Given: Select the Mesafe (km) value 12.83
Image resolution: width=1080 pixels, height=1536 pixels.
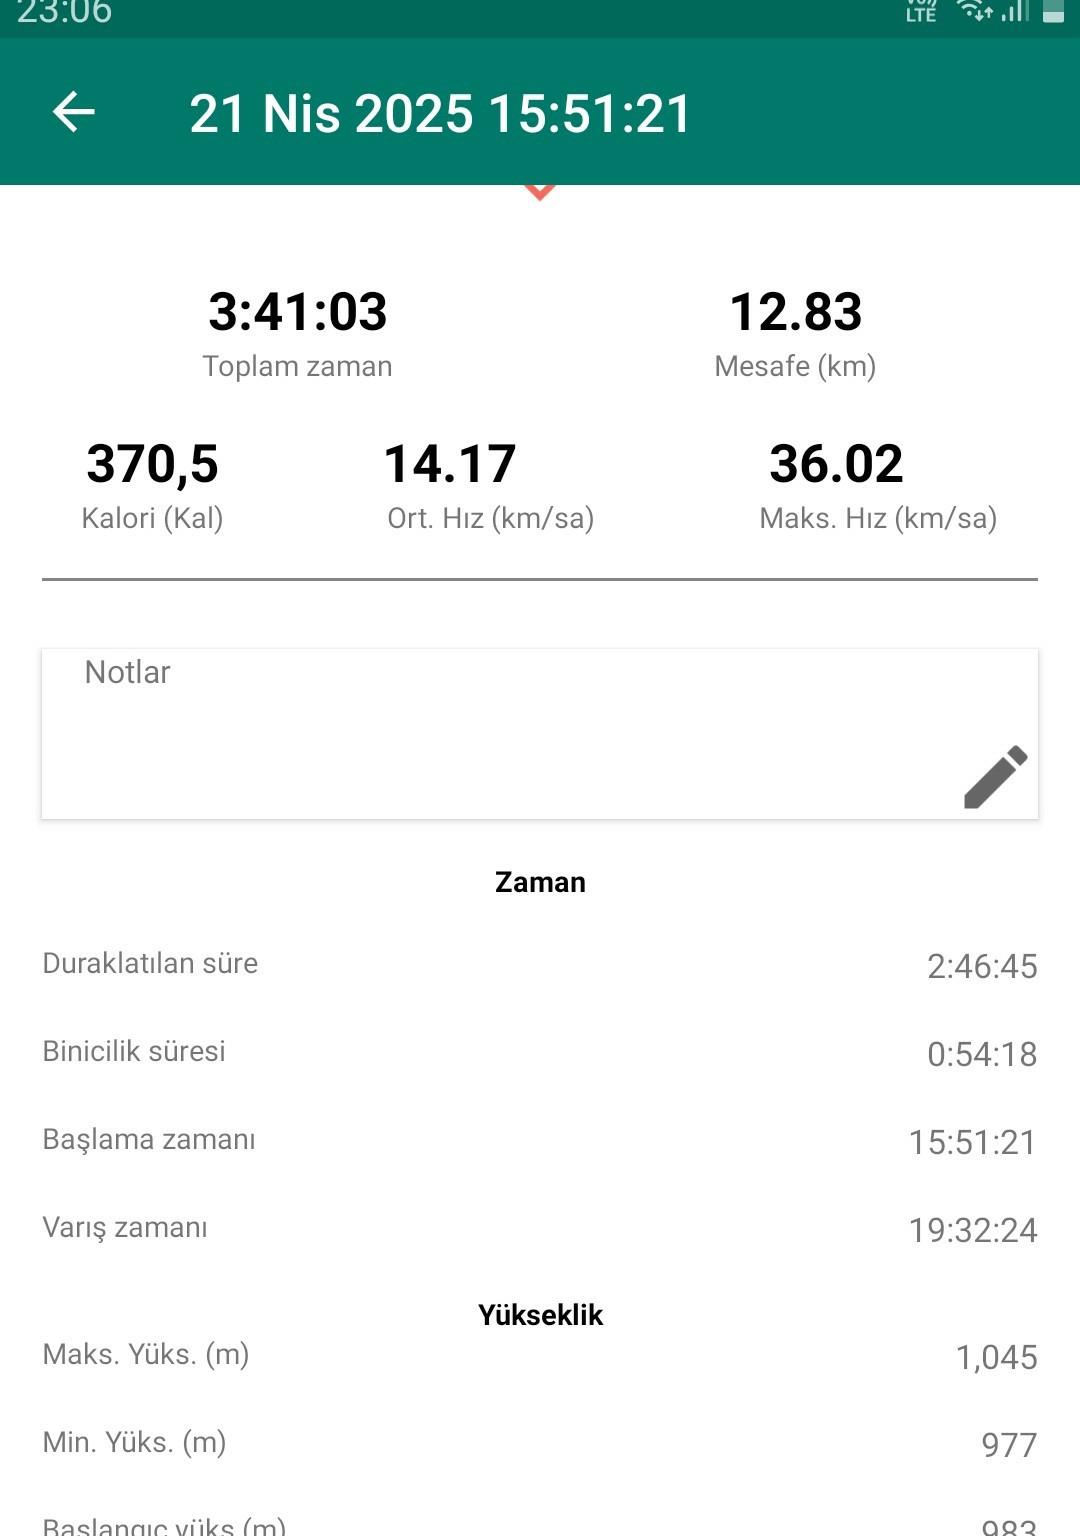Looking at the screenshot, I should (796, 312).
